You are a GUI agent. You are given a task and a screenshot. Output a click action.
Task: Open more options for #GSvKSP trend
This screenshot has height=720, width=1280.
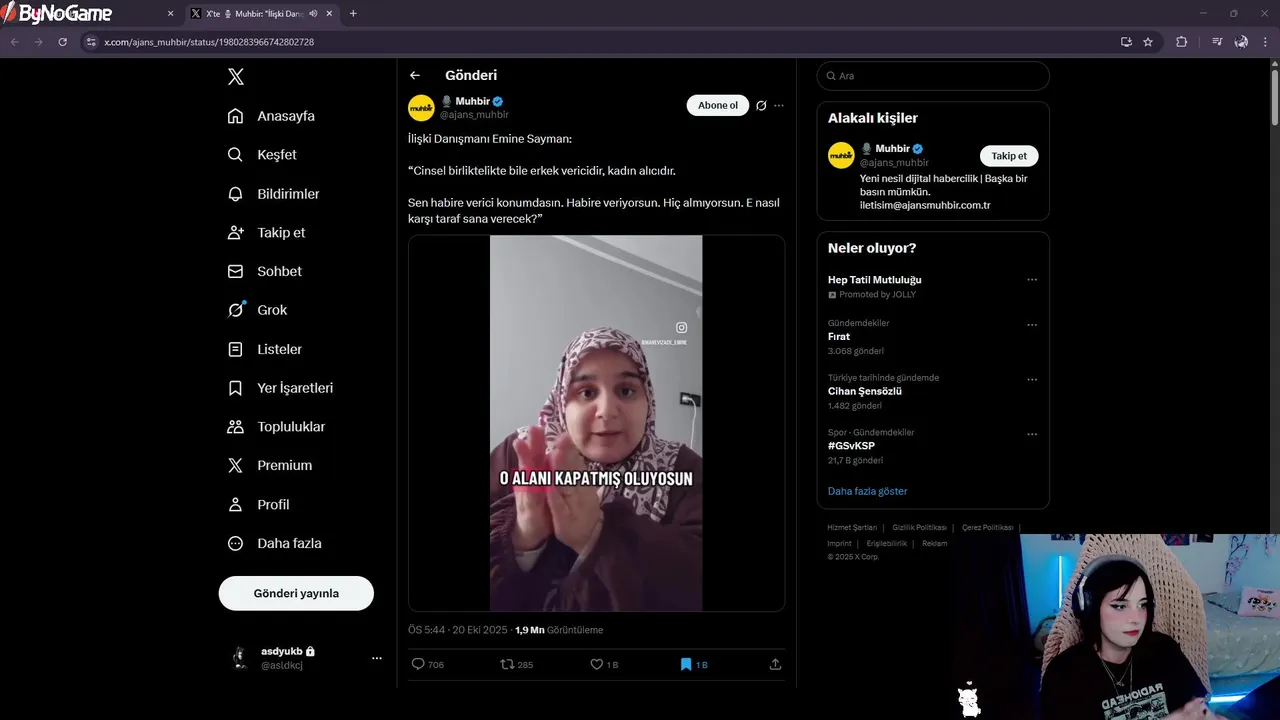(x=1032, y=435)
